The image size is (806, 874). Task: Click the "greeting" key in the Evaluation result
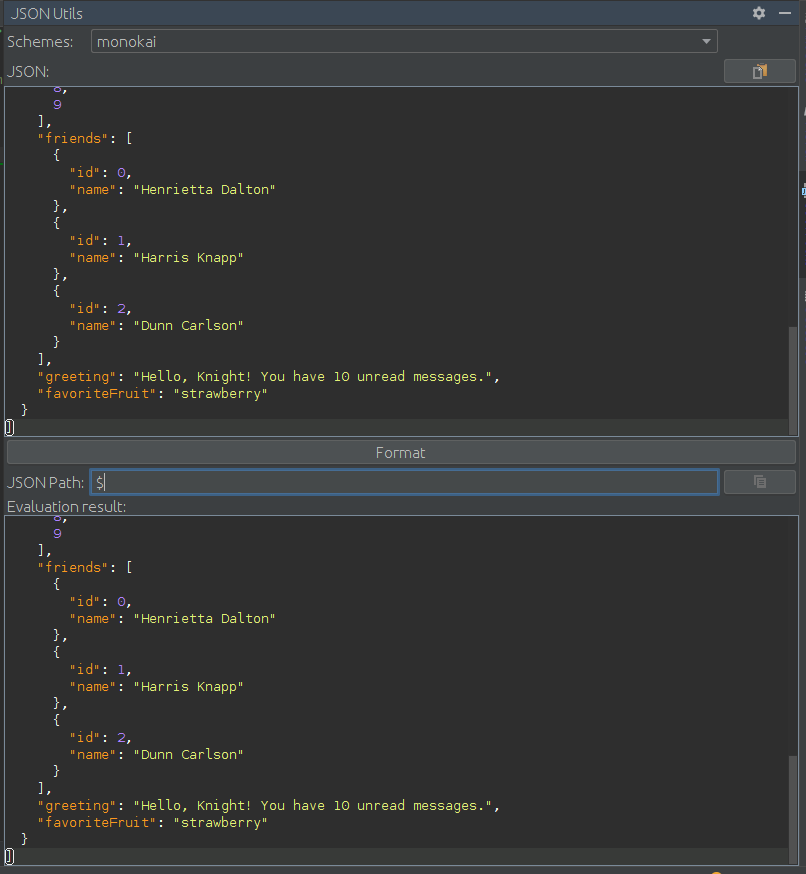(77, 806)
